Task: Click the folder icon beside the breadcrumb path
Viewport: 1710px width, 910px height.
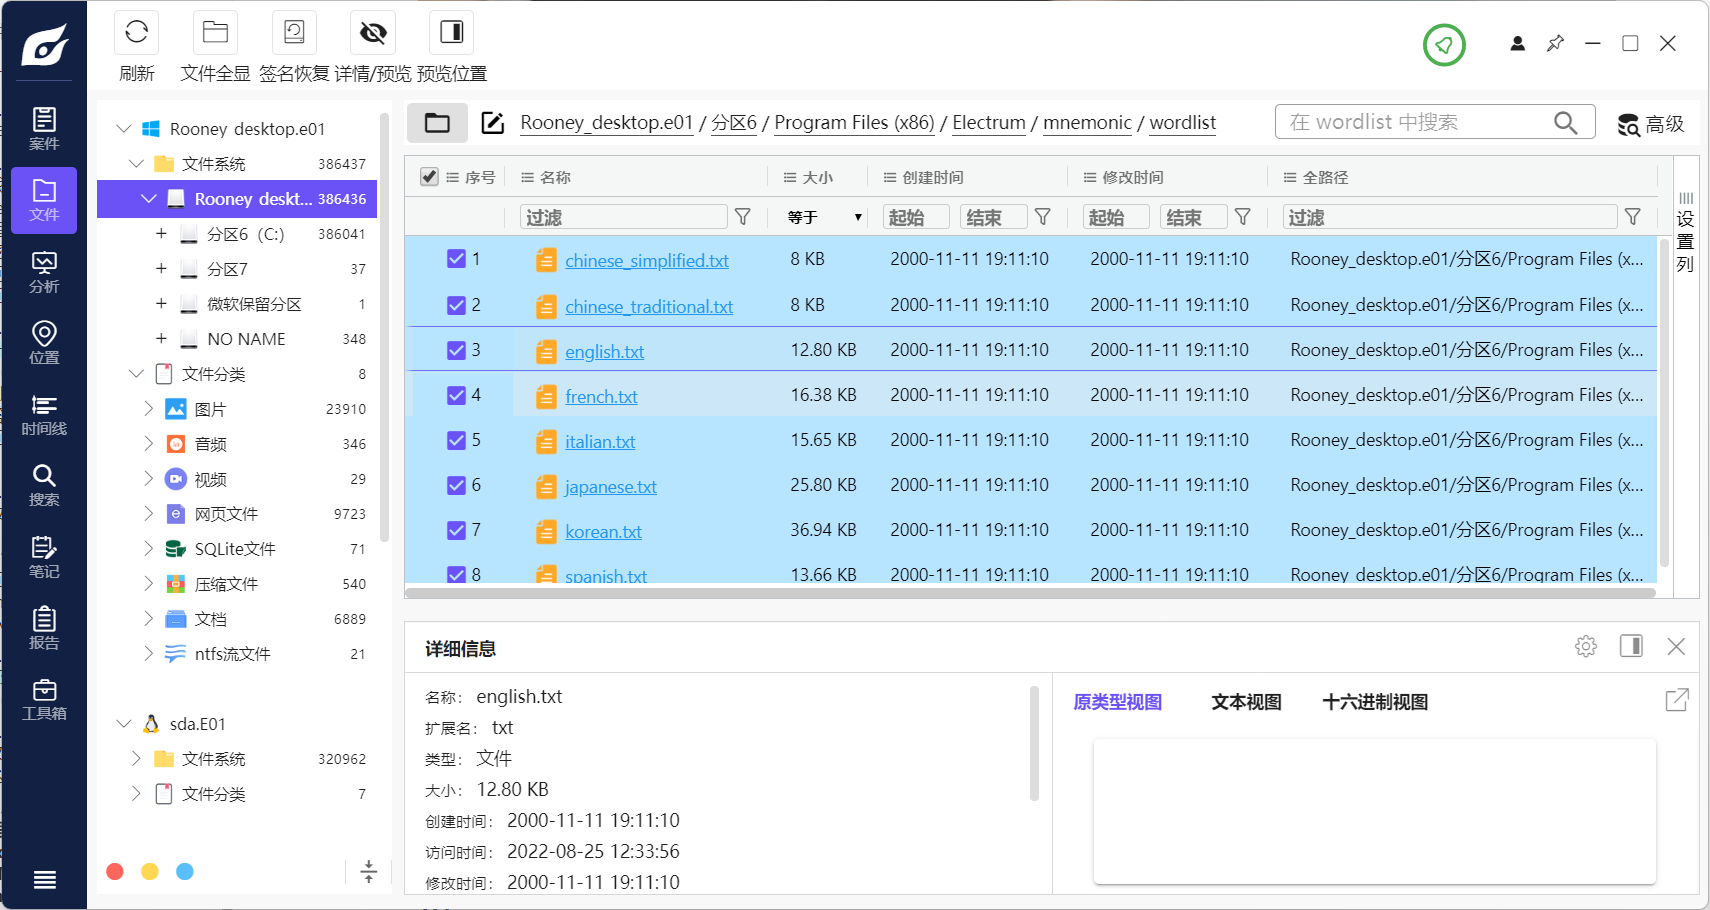Action: coord(437,123)
